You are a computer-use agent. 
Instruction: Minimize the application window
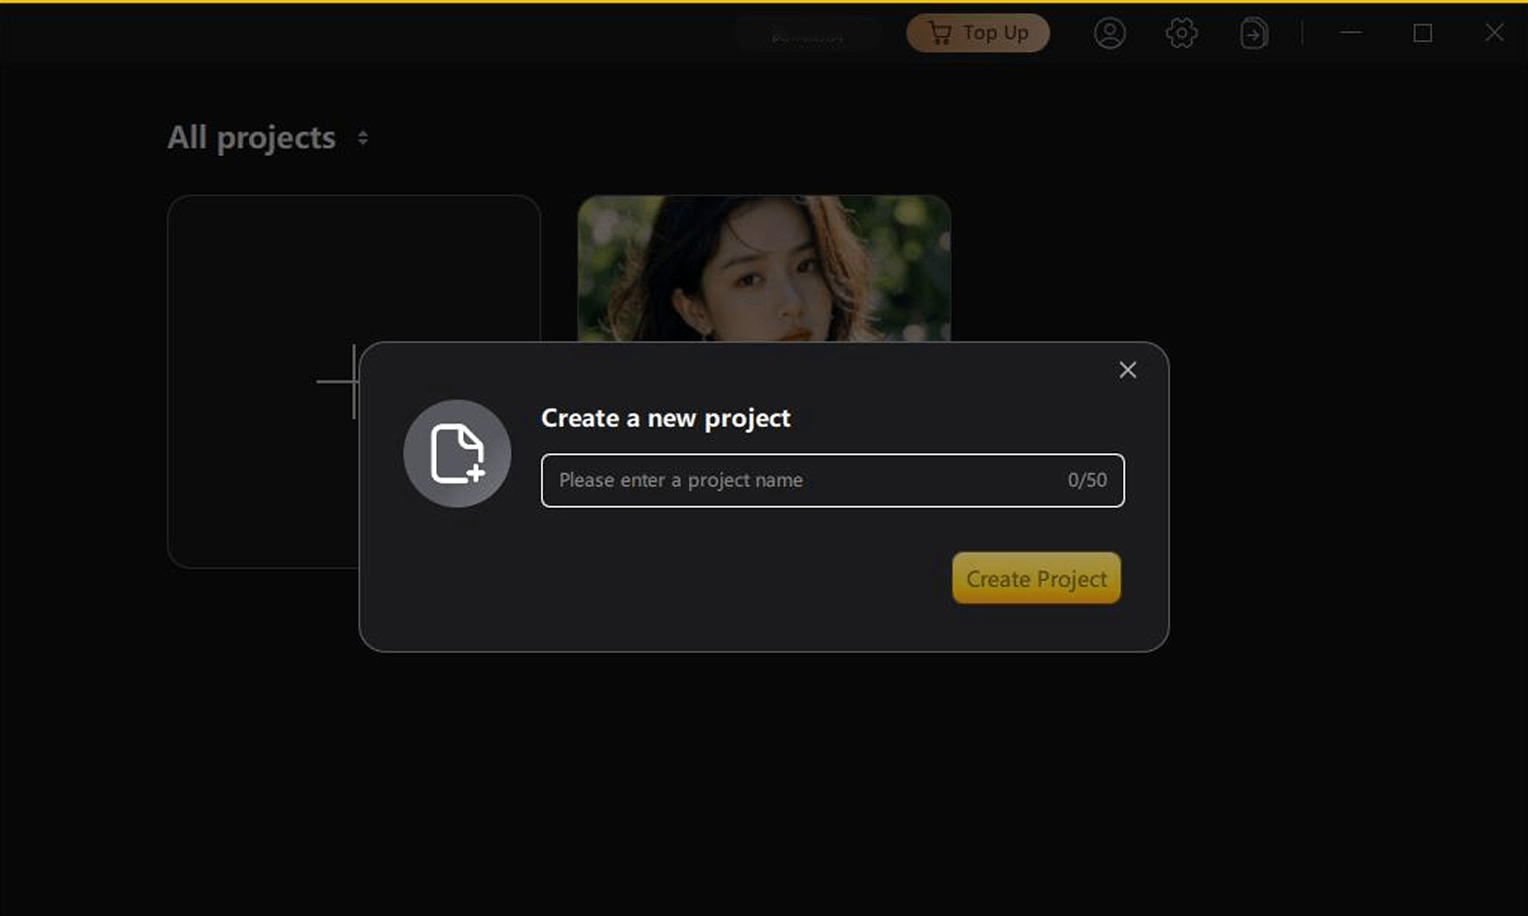coord(1351,33)
